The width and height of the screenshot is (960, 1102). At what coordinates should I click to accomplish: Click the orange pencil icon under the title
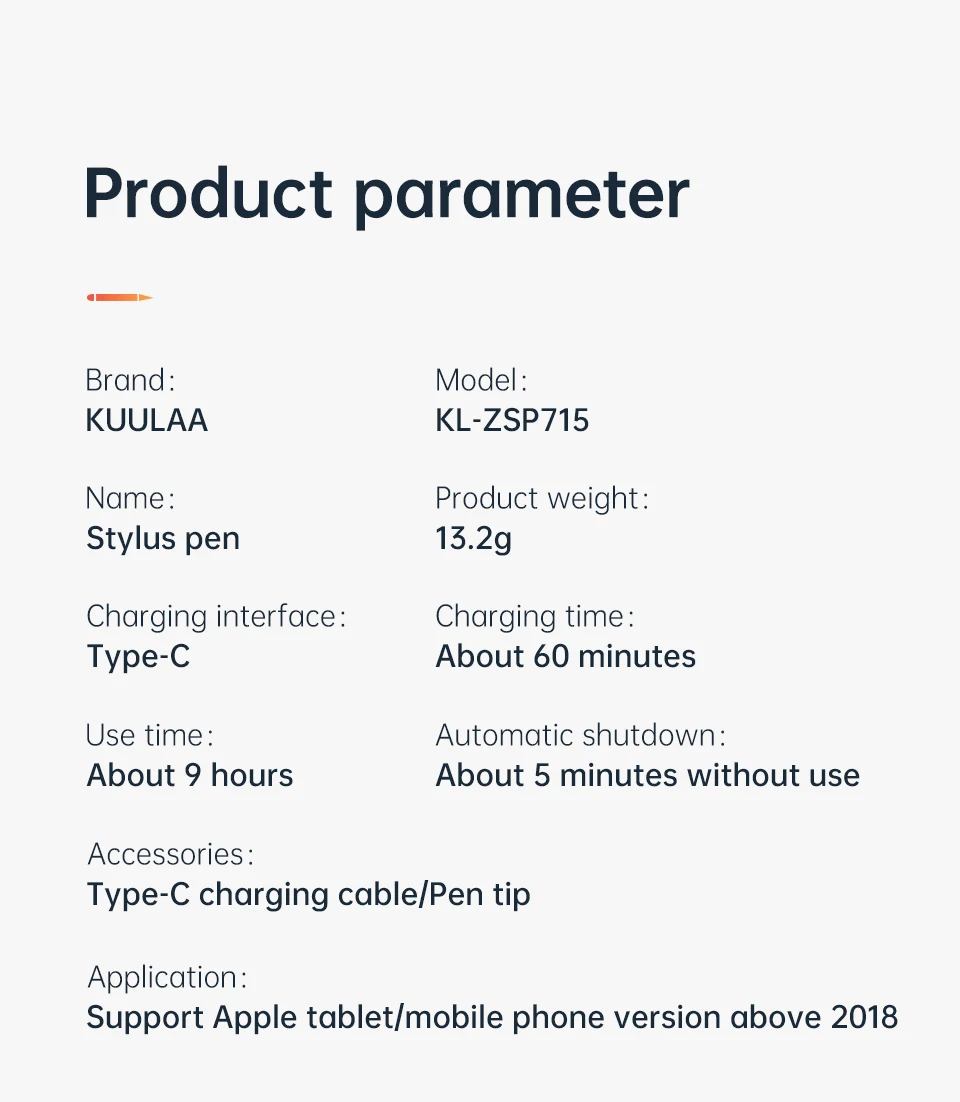119,297
